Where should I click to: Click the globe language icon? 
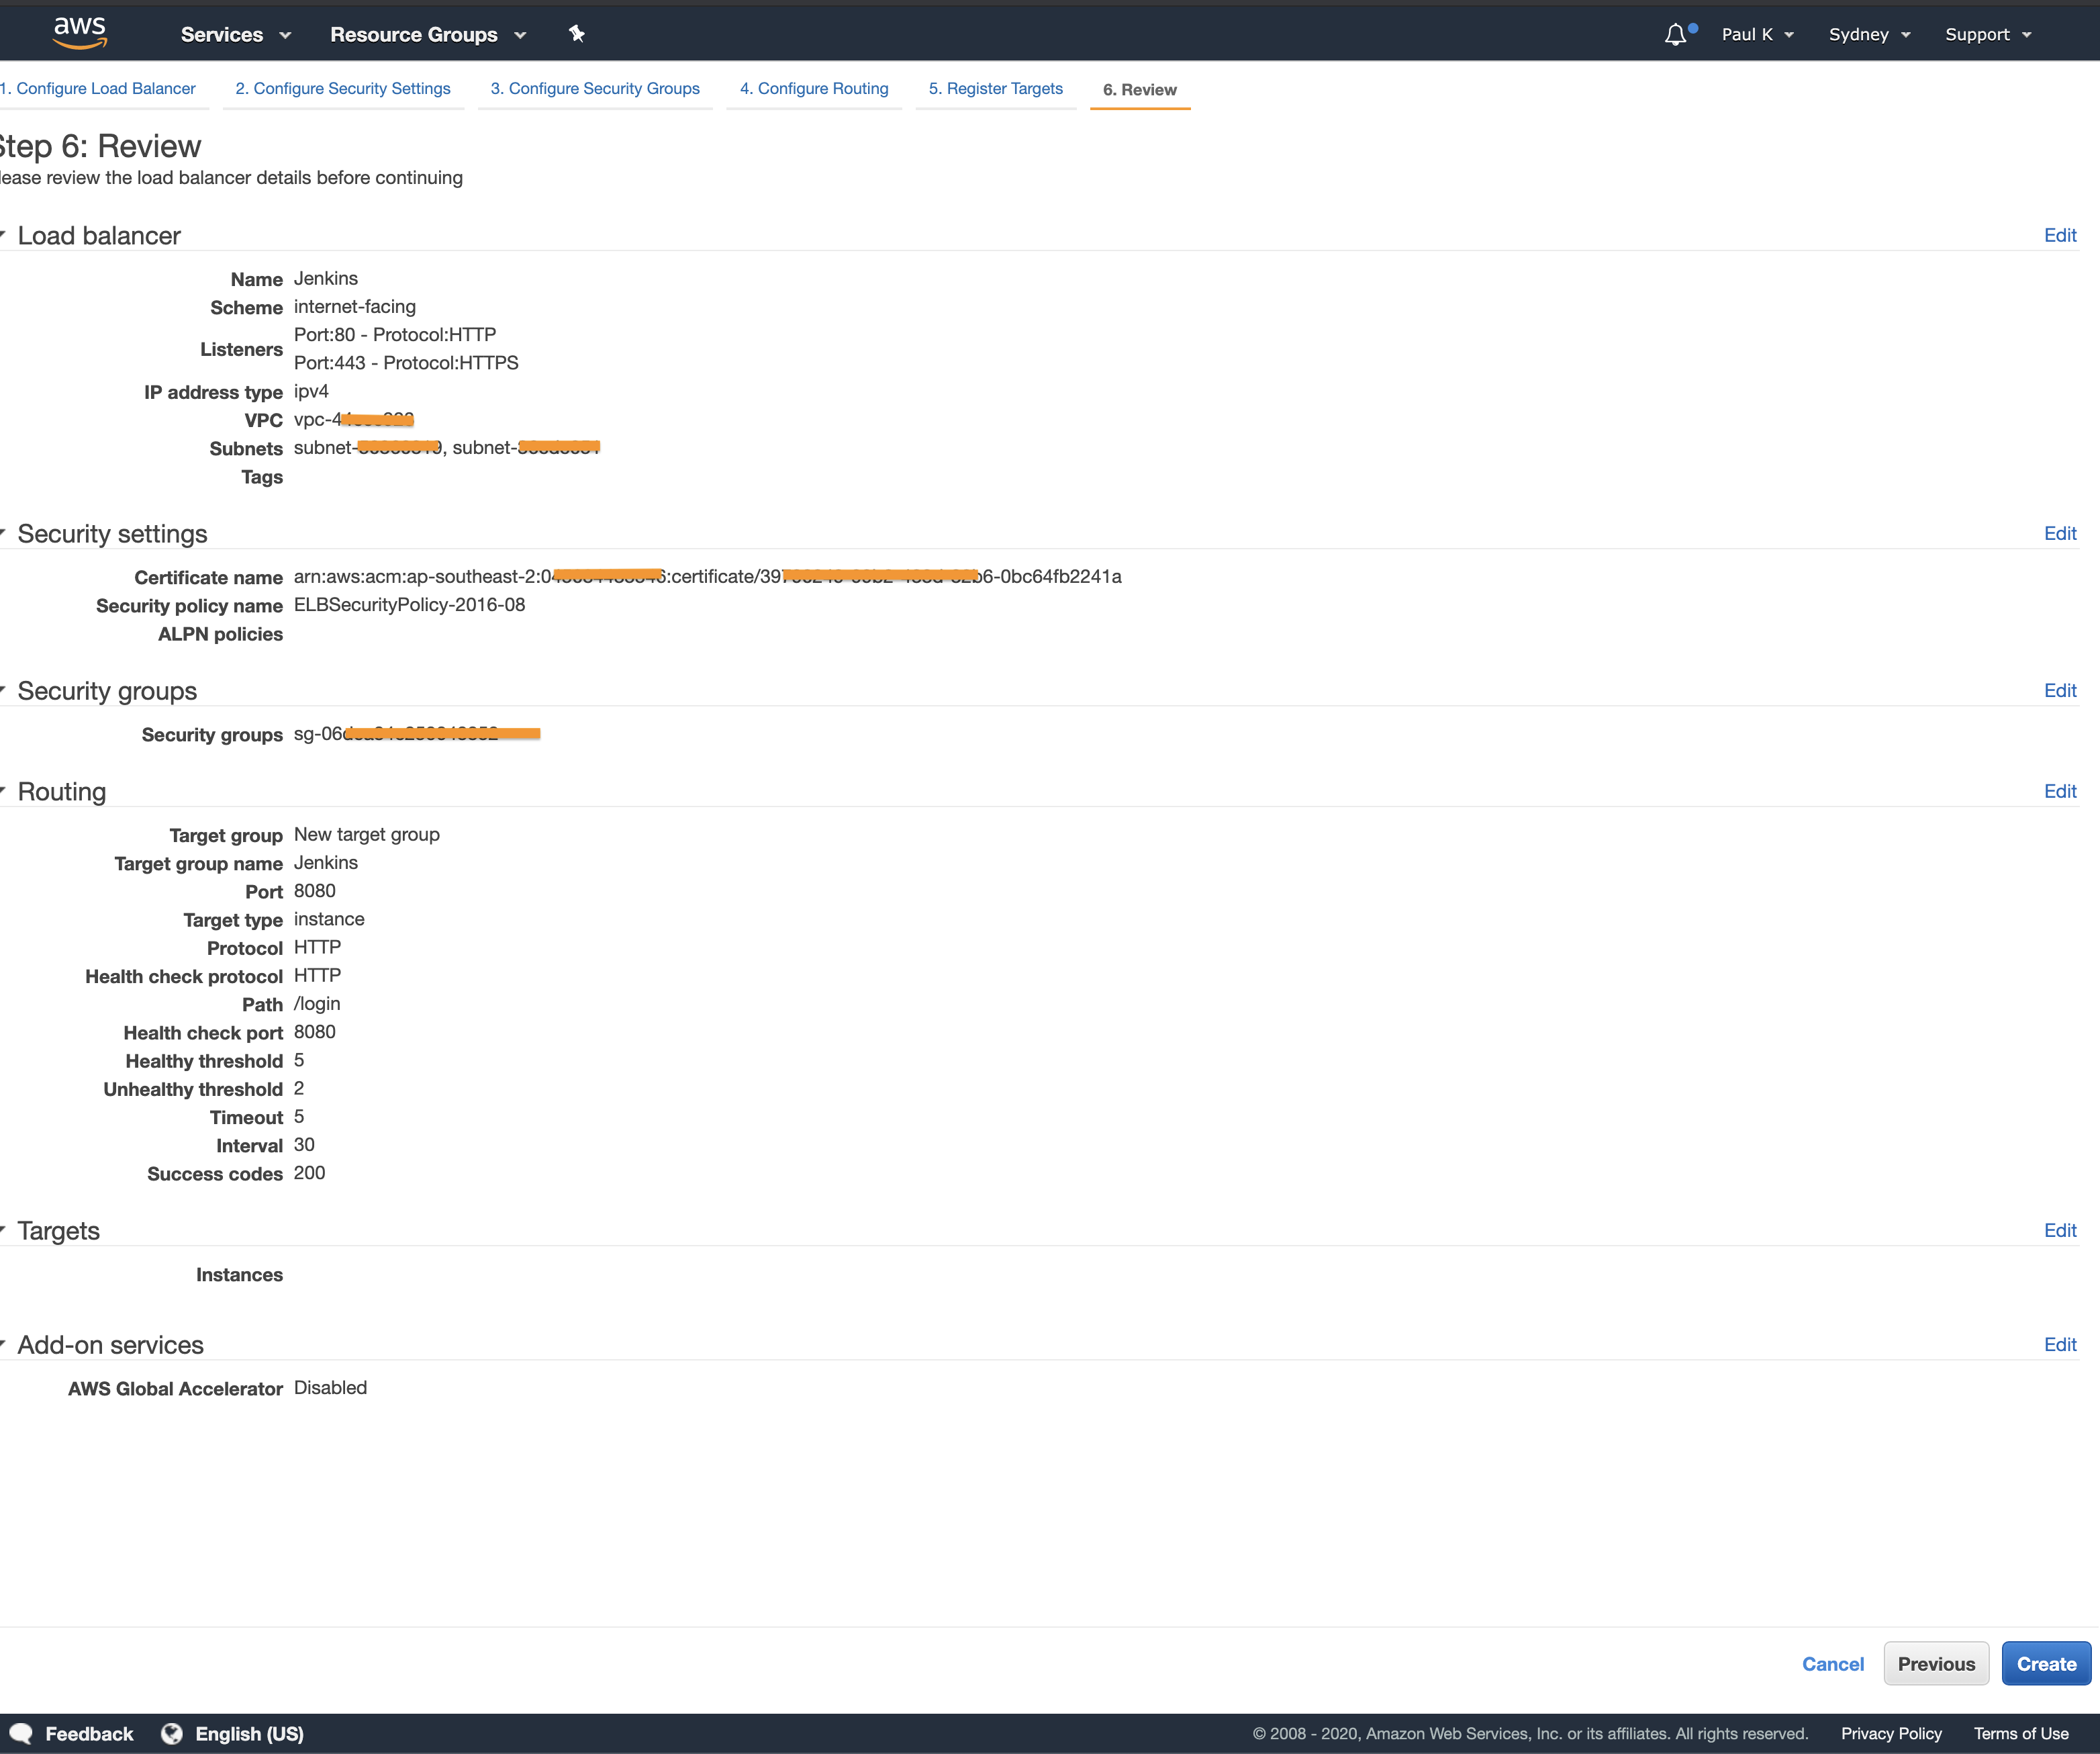click(172, 1733)
